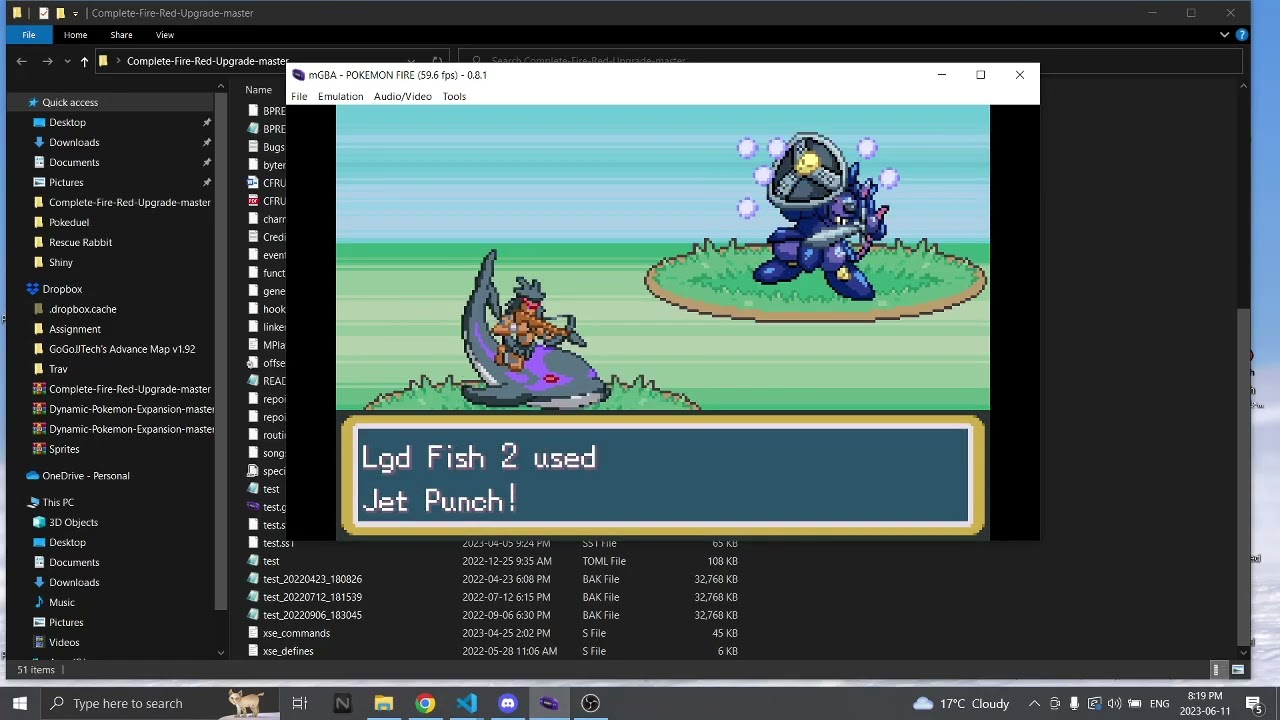Open the customize quick access toolbar dropdown

75,13
